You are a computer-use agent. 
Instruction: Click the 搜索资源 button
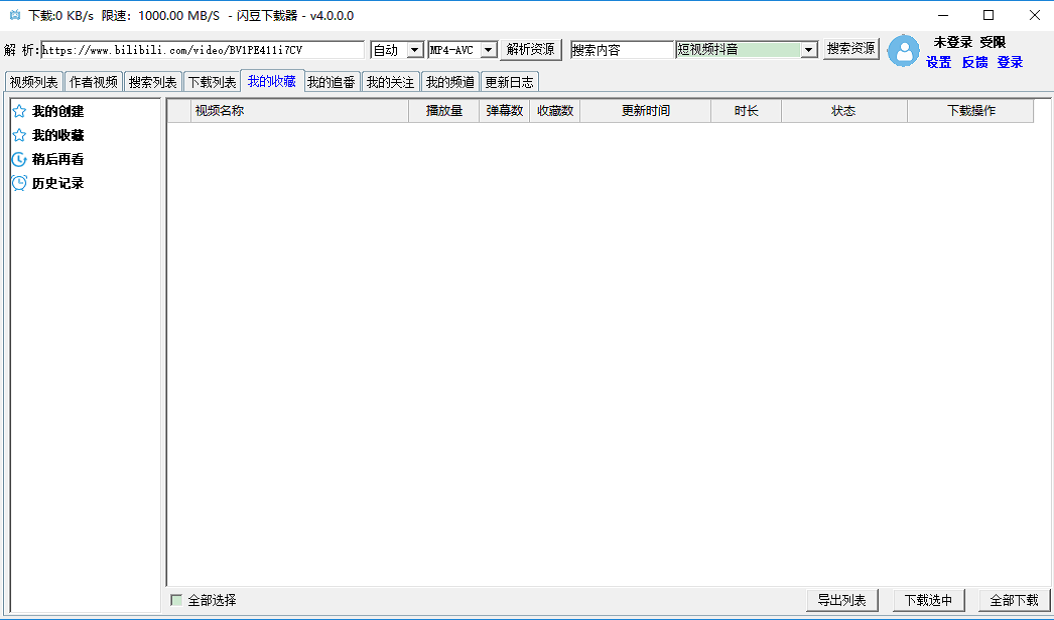coord(850,48)
